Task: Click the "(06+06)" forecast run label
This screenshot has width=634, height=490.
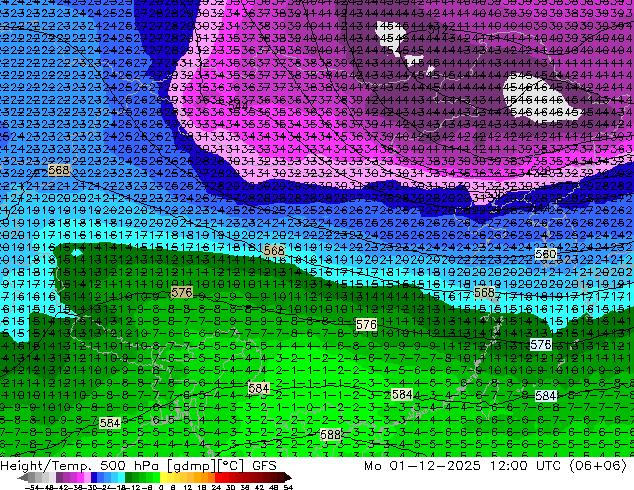Action: [598, 465]
